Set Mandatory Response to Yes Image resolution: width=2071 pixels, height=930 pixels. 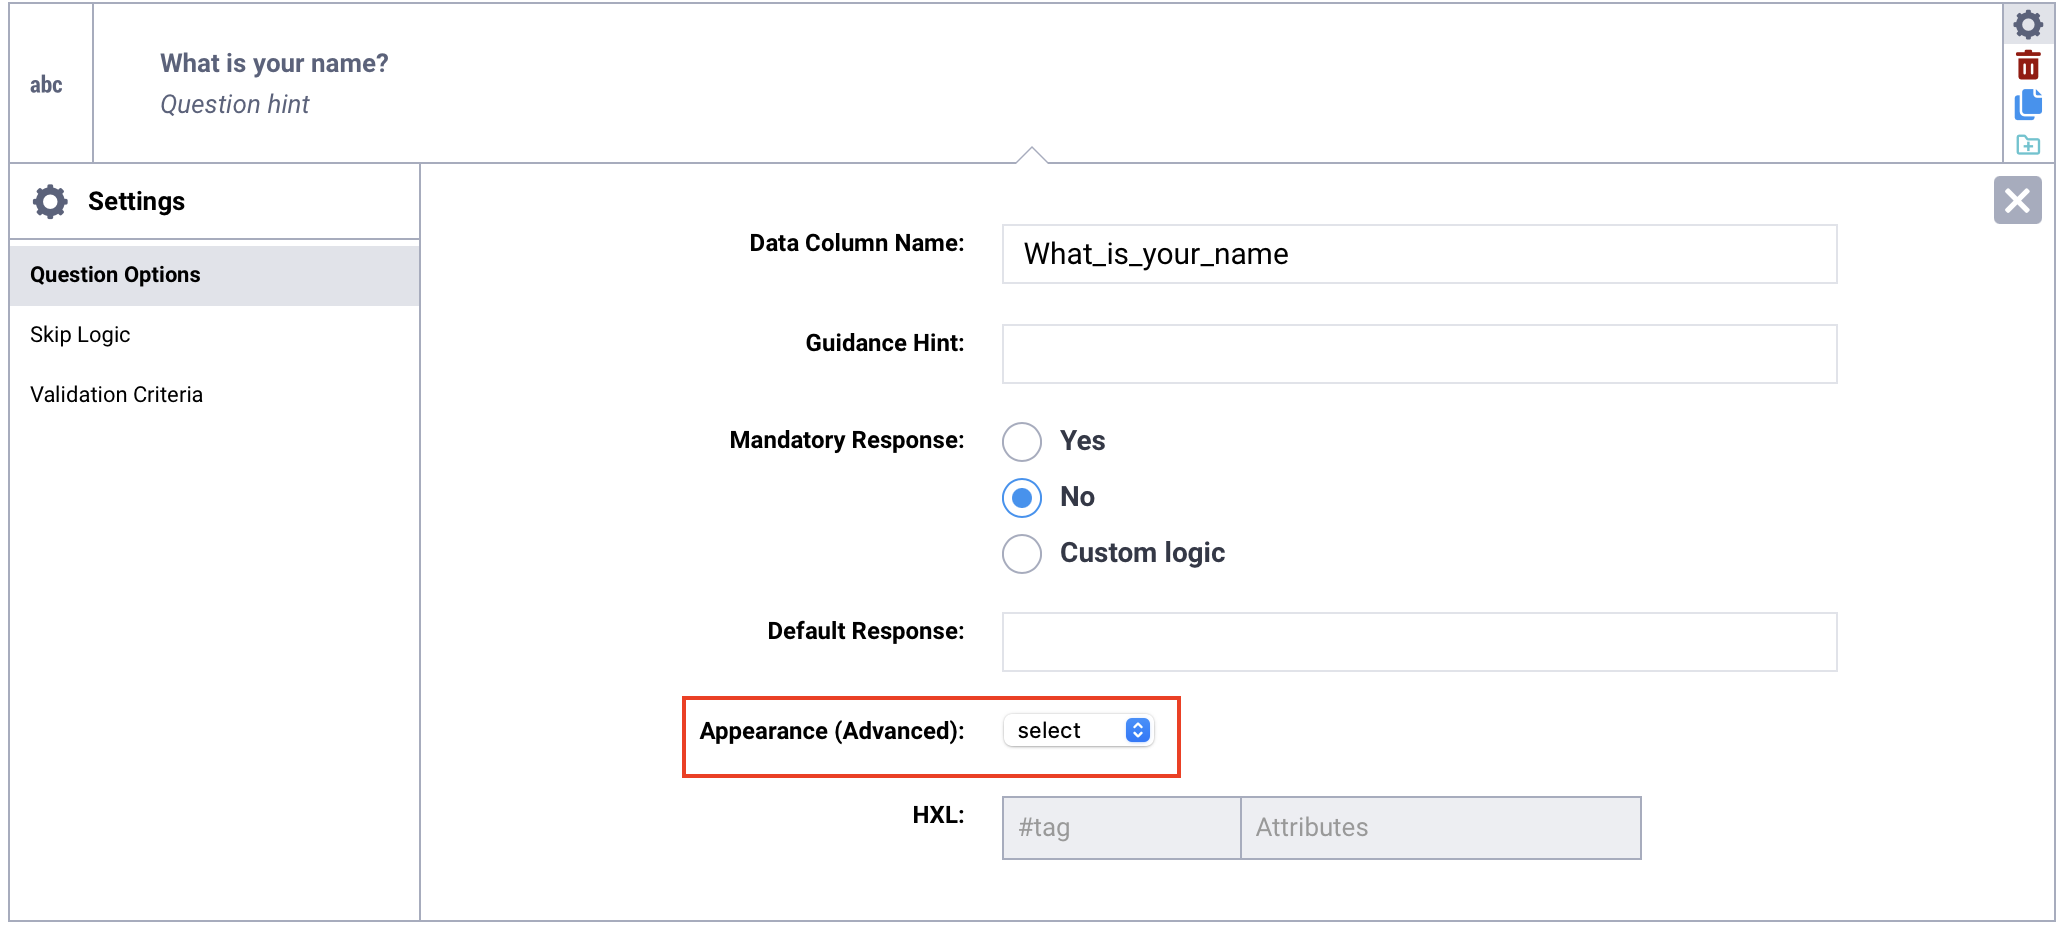click(1022, 441)
